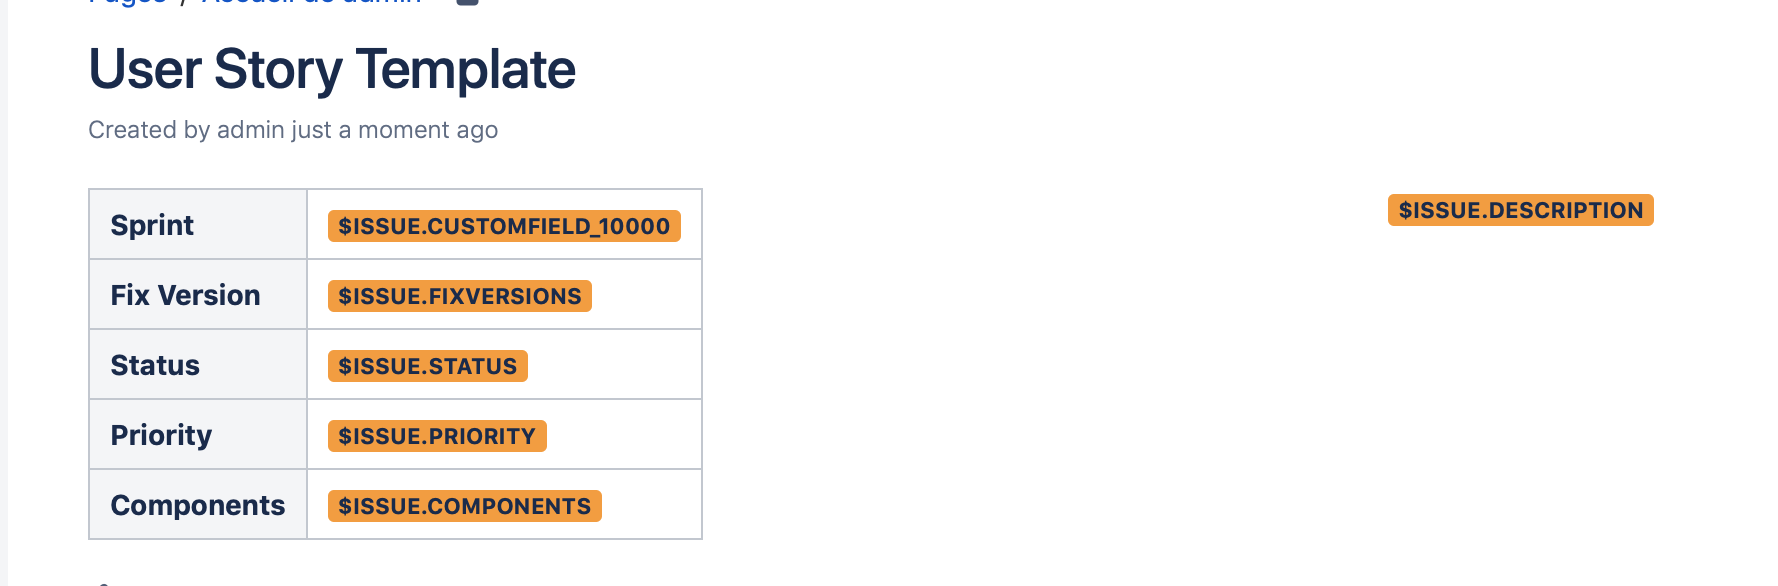Click the author name 'admin' in the byline
Screen dimensions: 1778x586
tap(250, 130)
